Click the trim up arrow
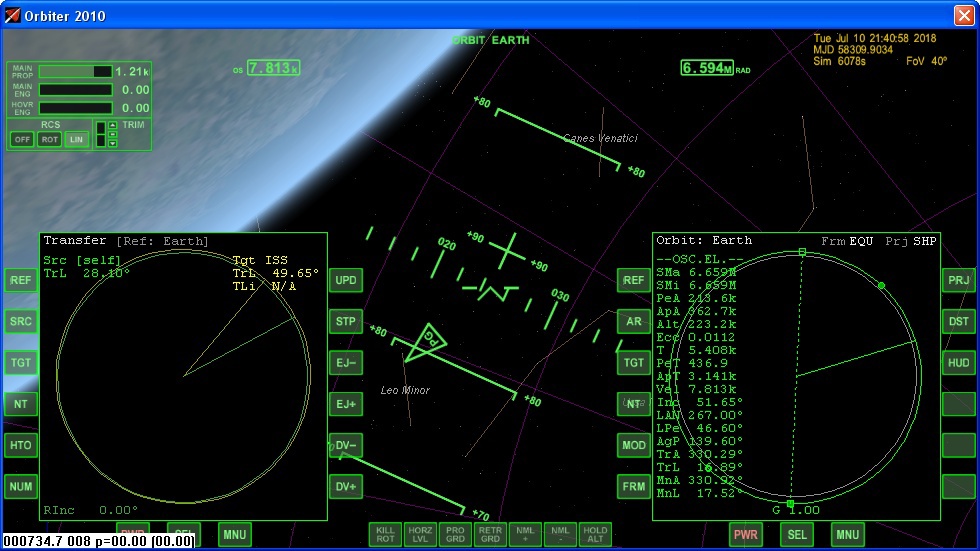Viewport: 980px width, 551px height. click(112, 125)
